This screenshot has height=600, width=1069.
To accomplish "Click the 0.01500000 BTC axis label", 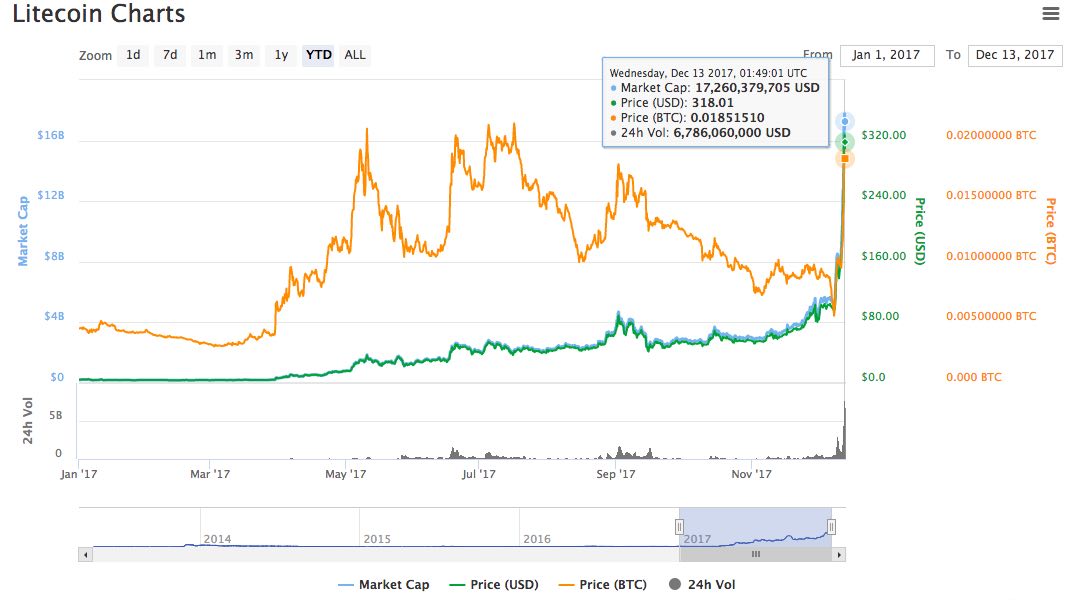I will [x=991, y=195].
